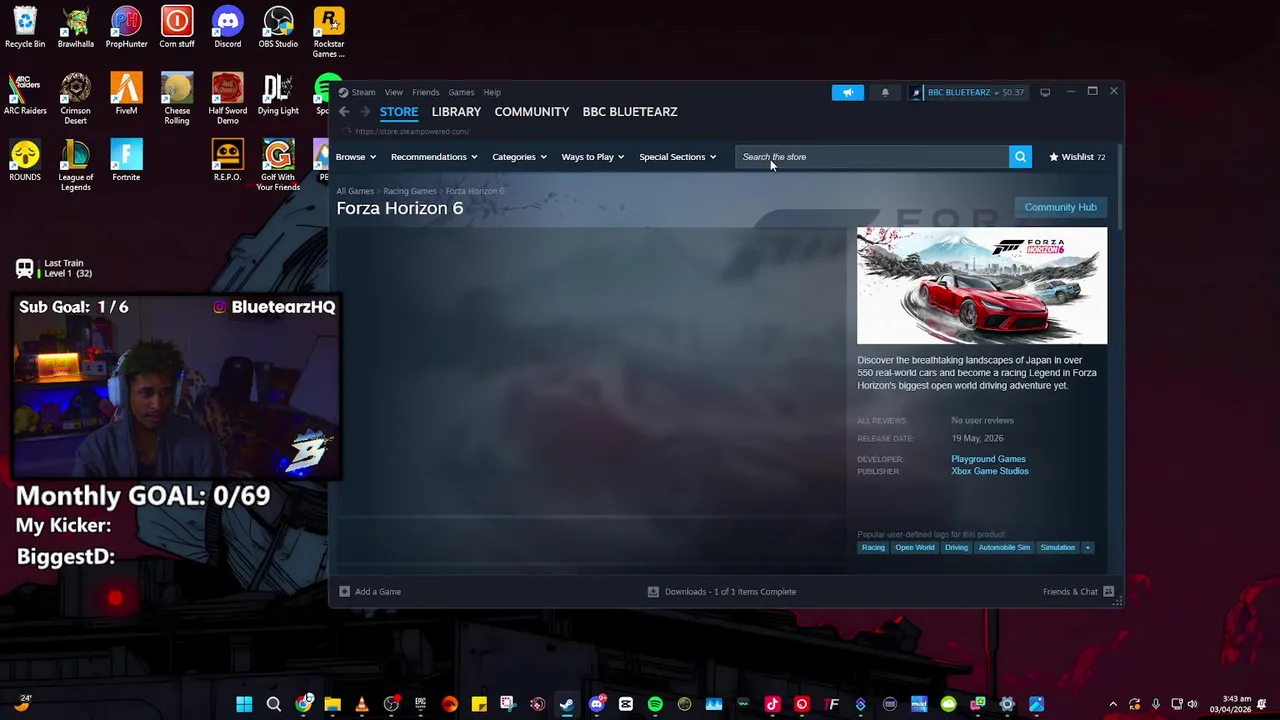This screenshot has height=720, width=1280.
Task: Open the Wishlist 72 button
Action: click(x=1077, y=157)
